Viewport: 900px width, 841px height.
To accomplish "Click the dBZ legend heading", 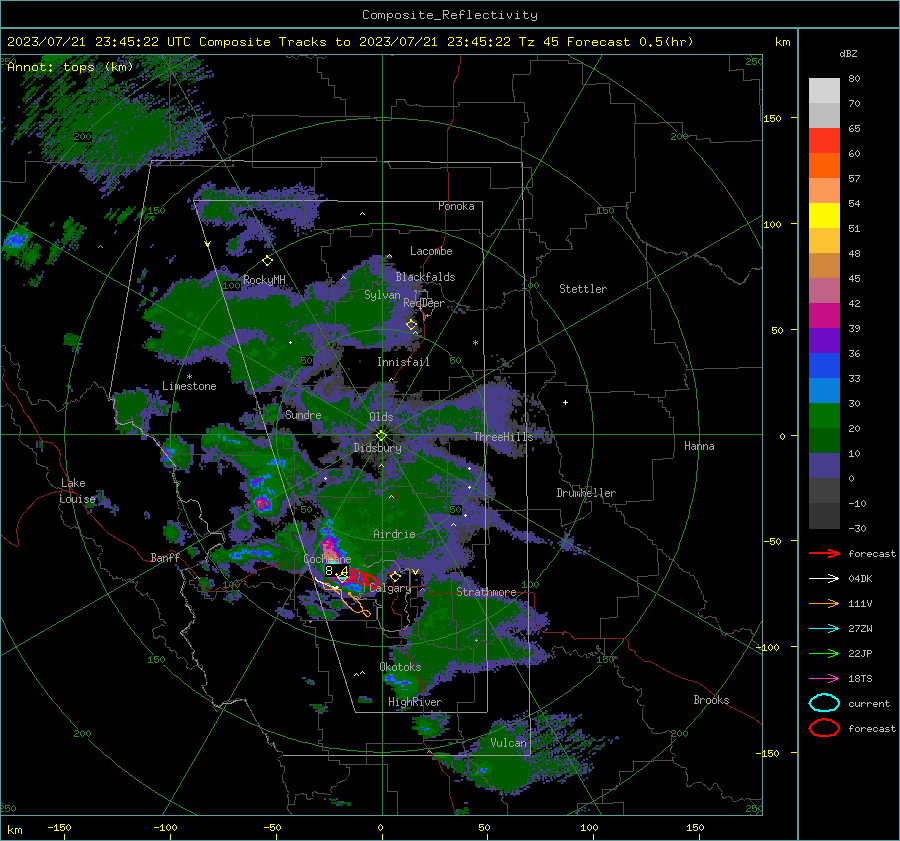I will 848,53.
